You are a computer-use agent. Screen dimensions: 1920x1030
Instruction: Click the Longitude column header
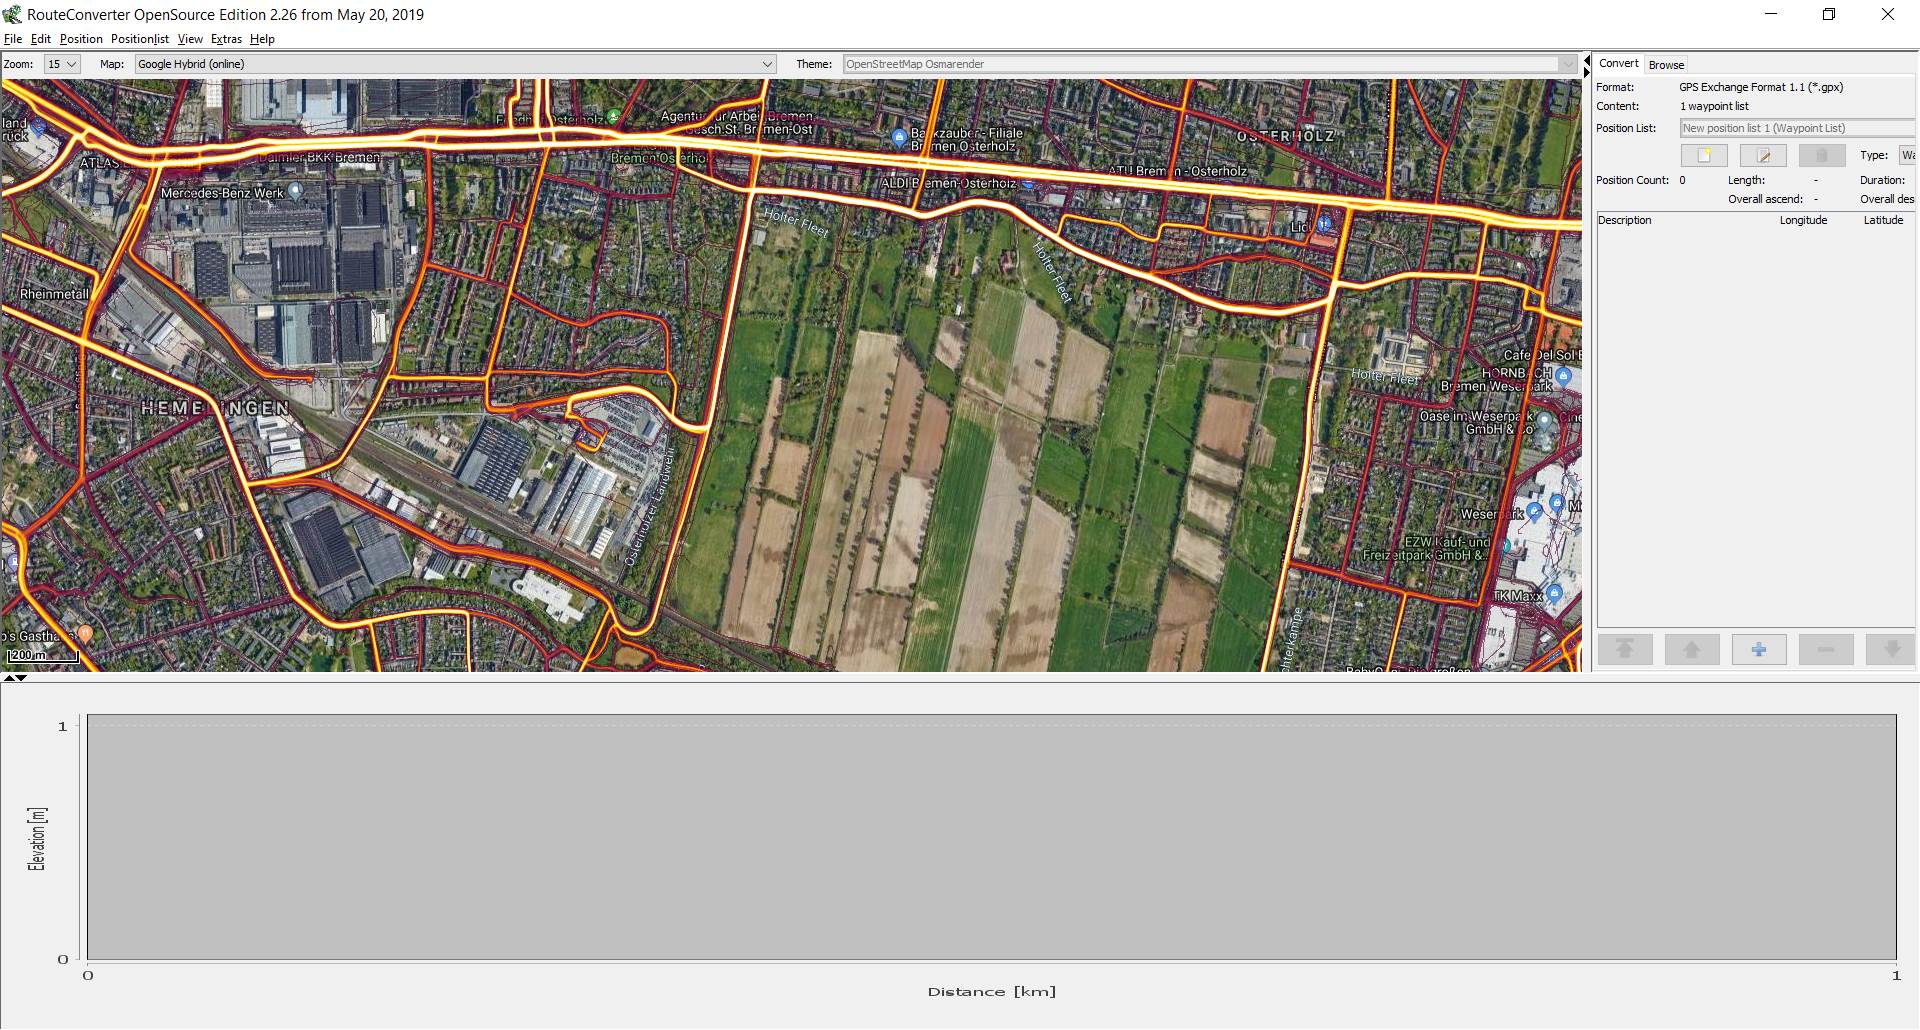click(1802, 220)
